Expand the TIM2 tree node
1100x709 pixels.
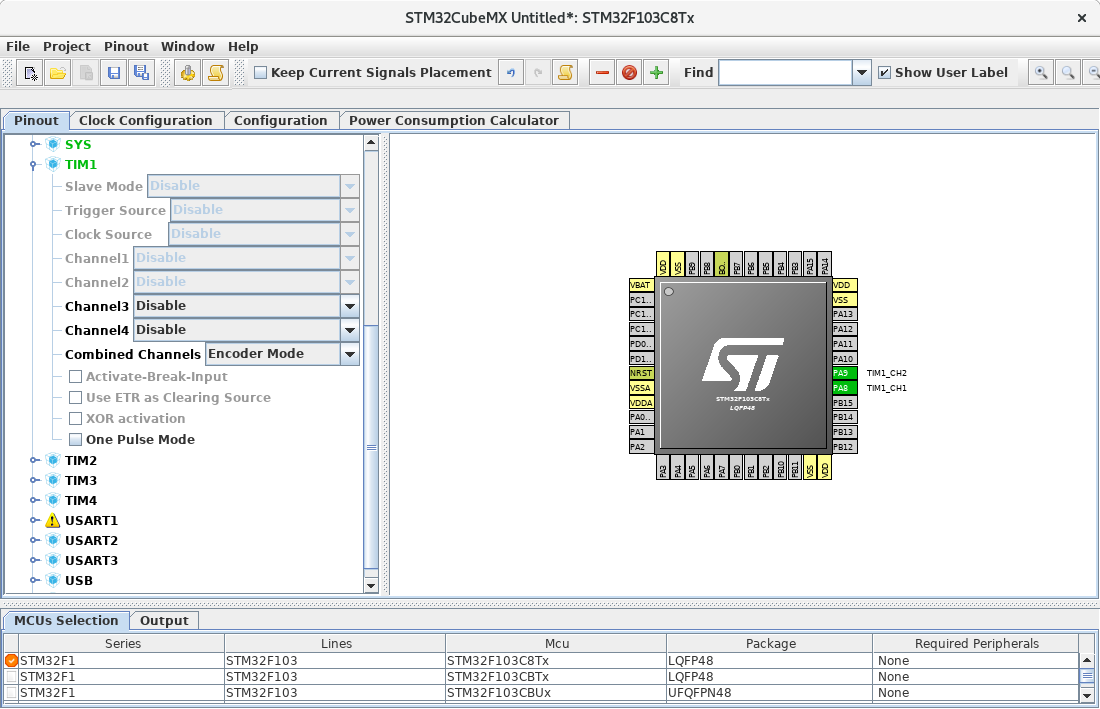click(33, 461)
